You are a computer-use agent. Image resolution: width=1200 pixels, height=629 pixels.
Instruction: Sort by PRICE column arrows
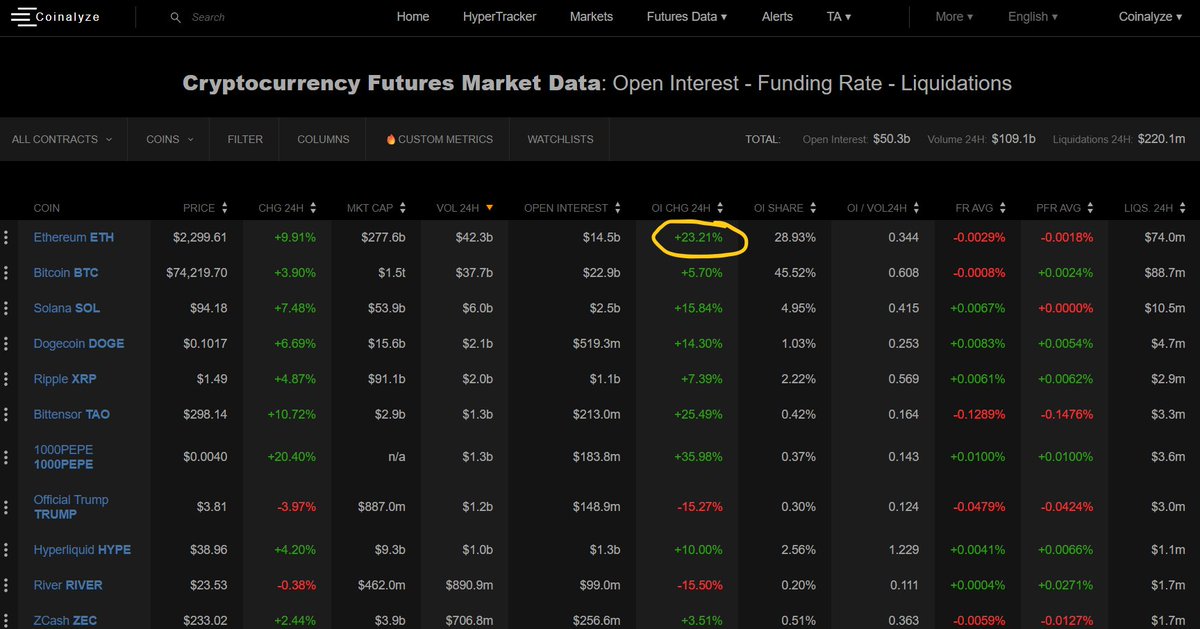click(x=225, y=208)
